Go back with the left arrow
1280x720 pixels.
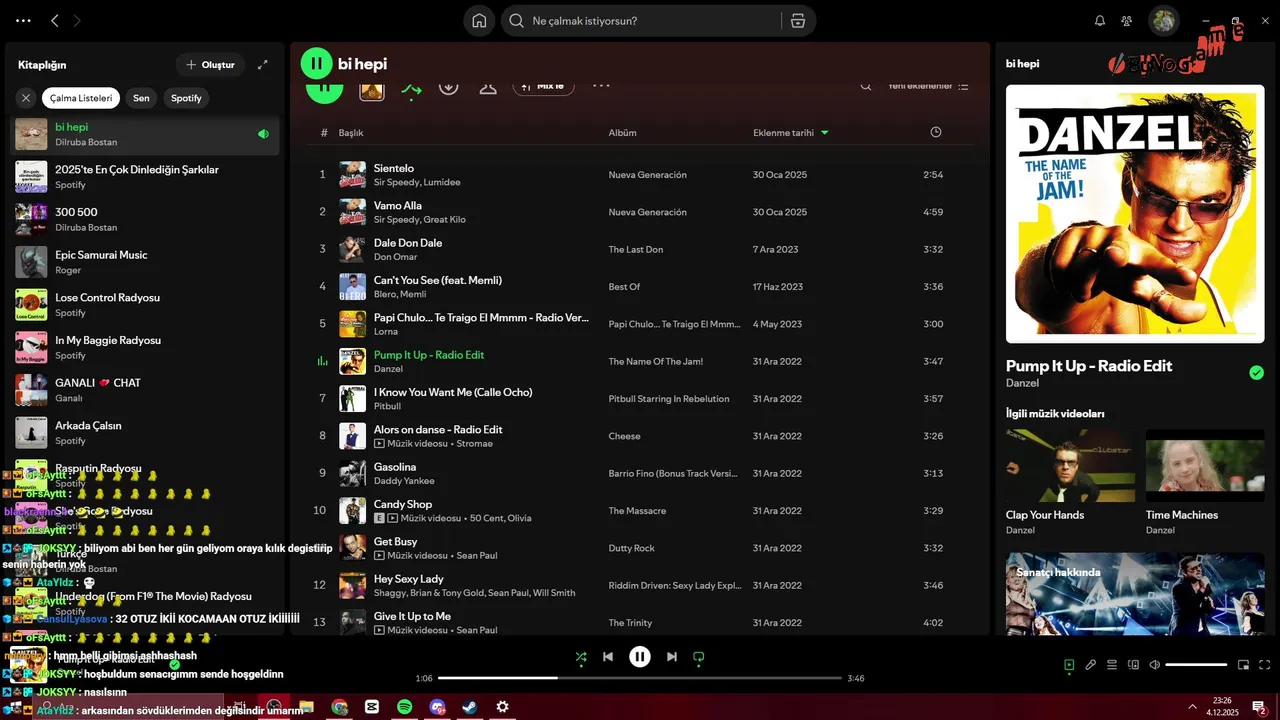(55, 21)
